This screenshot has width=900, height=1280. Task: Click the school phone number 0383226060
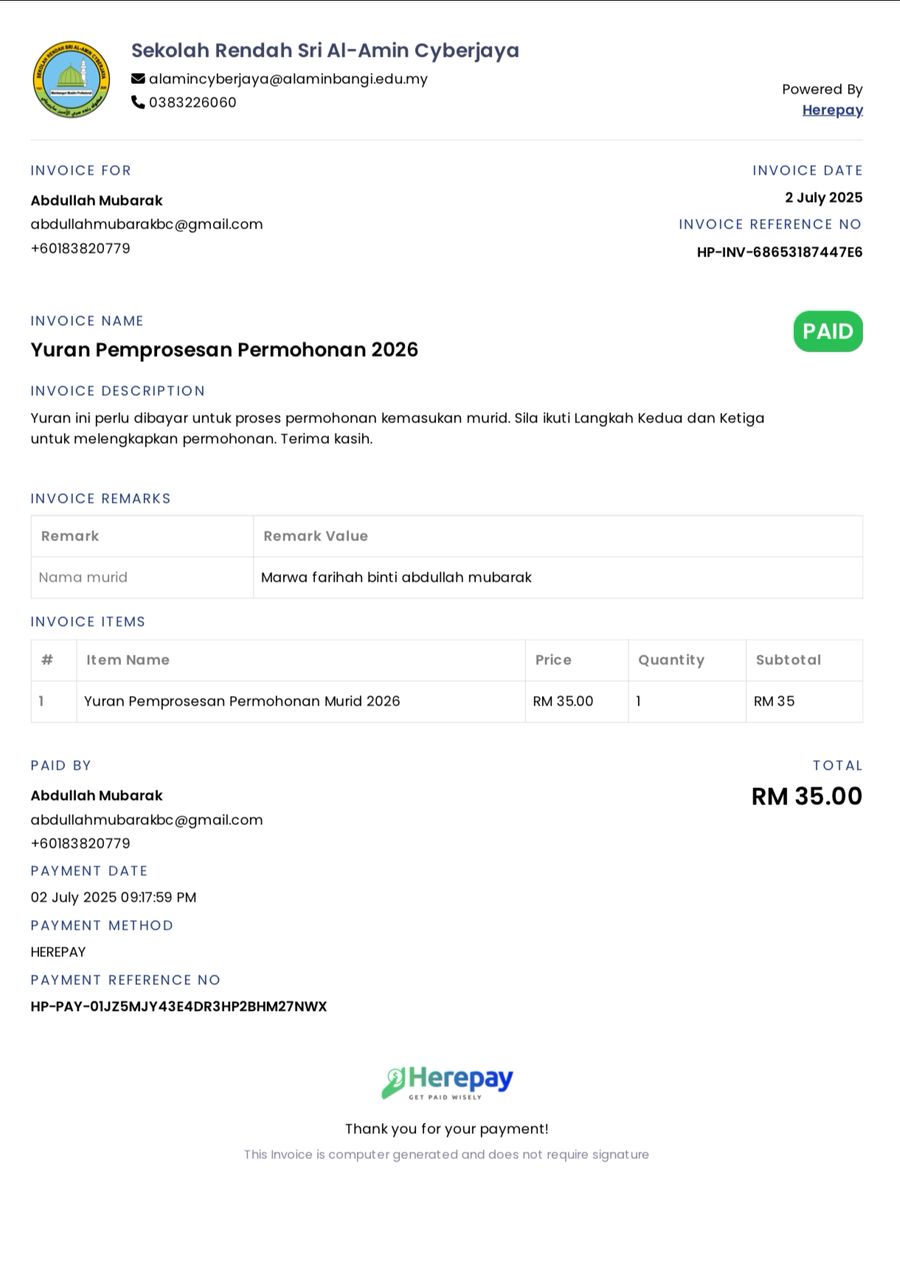coord(193,102)
